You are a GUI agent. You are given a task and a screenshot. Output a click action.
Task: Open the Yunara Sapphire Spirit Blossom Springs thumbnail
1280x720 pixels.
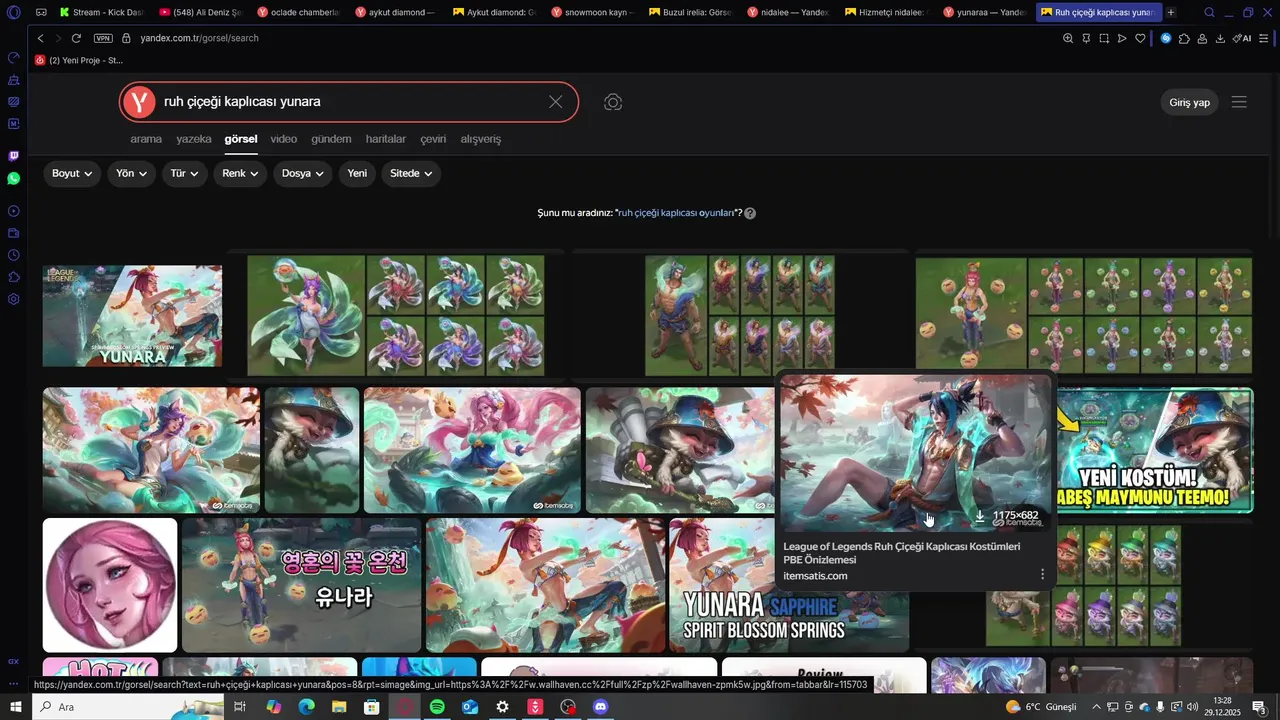(789, 585)
